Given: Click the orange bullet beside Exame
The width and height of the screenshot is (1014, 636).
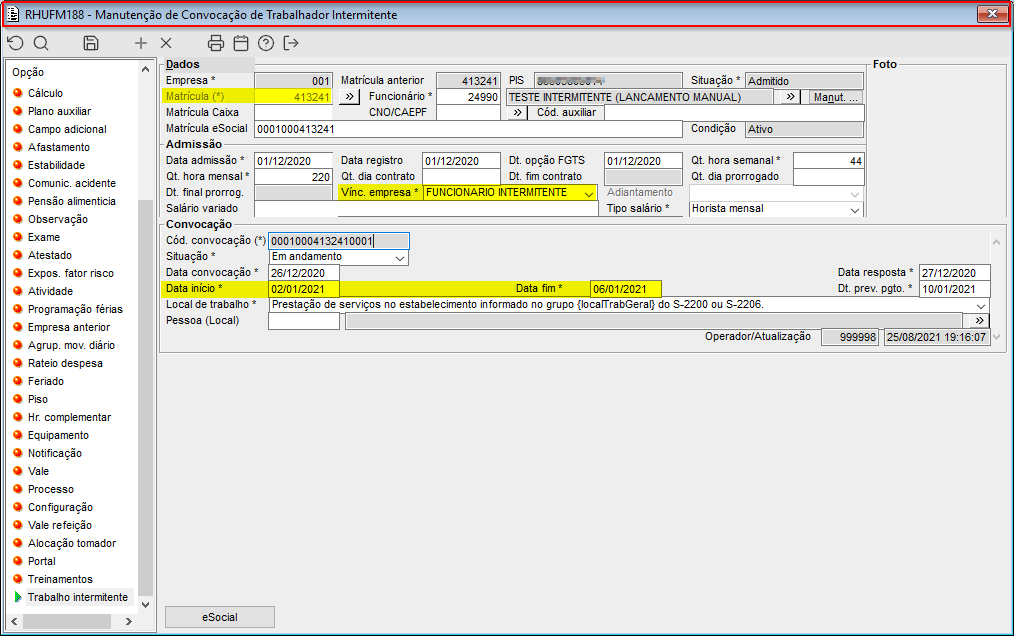Looking at the screenshot, I should pos(18,237).
